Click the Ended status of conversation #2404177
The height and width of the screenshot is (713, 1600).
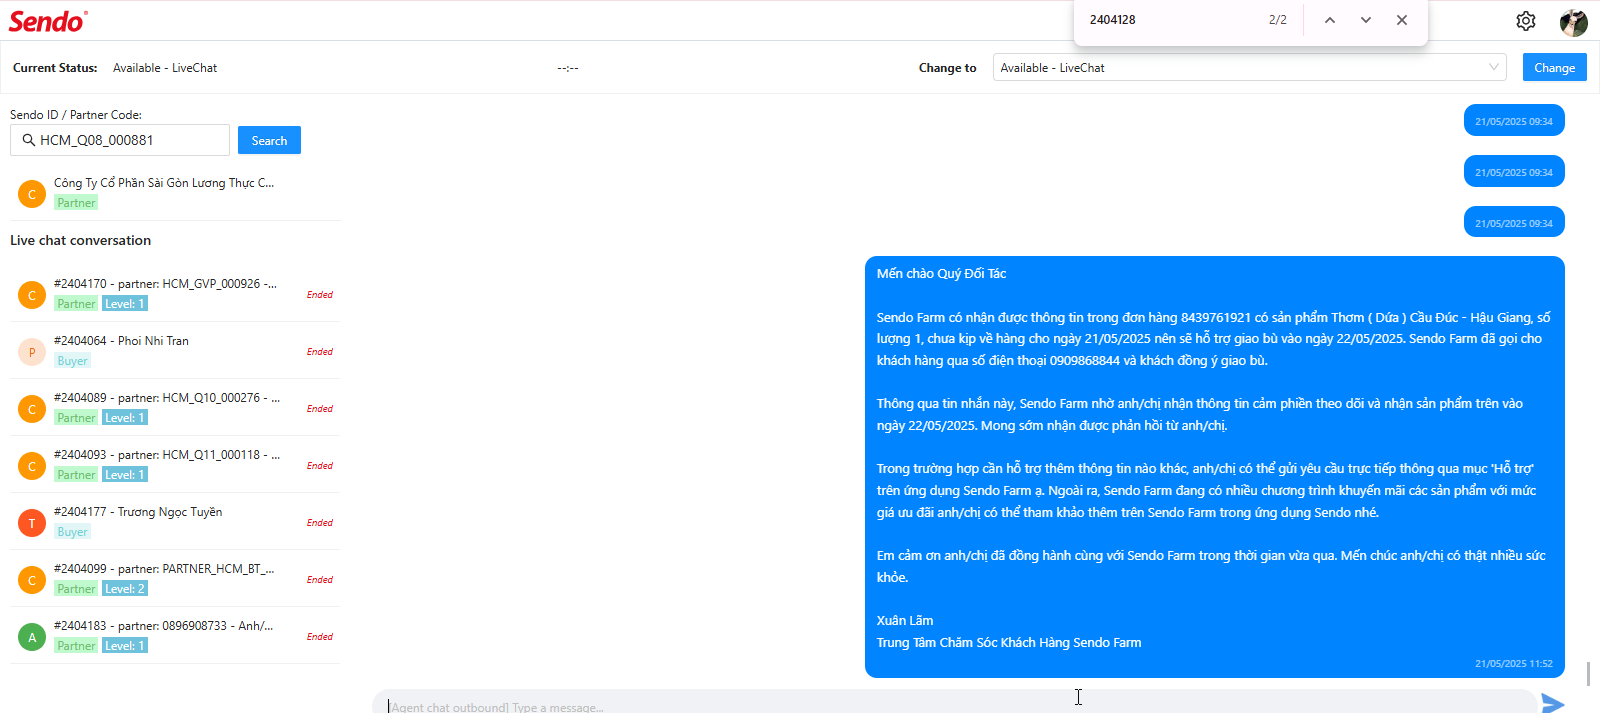point(320,523)
